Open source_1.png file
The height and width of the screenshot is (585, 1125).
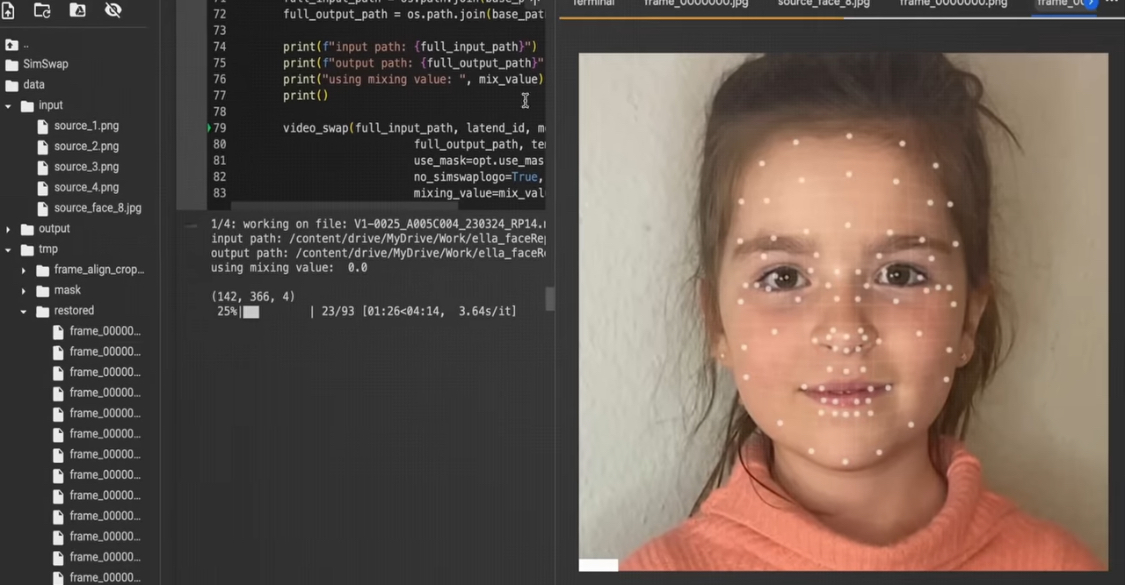coord(86,126)
